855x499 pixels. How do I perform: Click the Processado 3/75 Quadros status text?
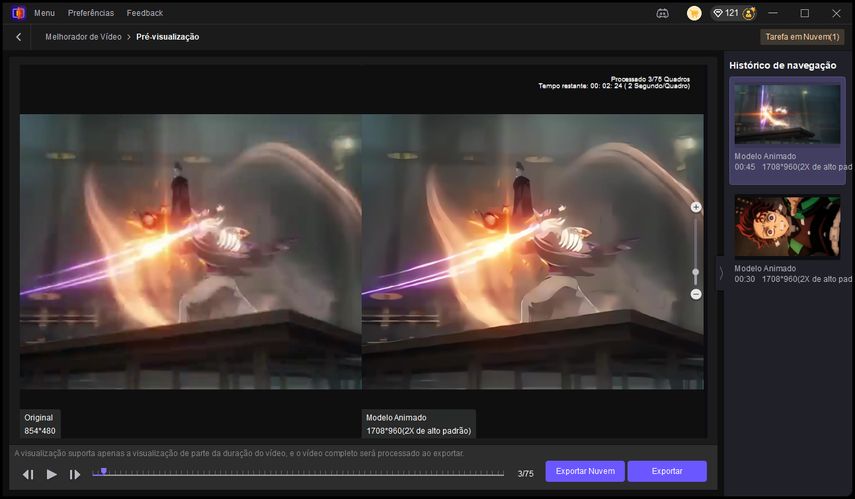[x=650, y=79]
